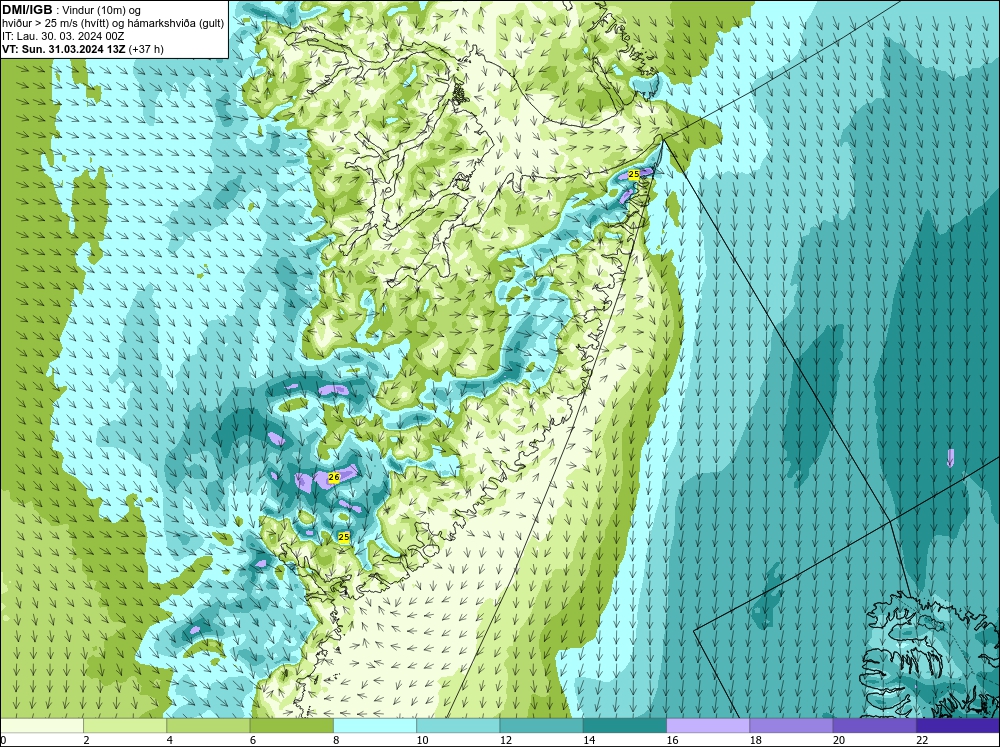Click the legend value "6"
Viewport: 1000px width, 747px height.
tap(253, 740)
